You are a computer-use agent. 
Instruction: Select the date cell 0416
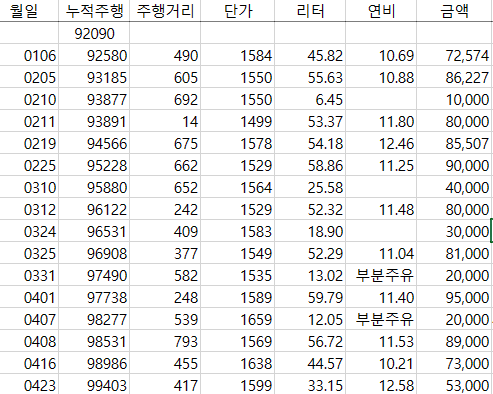29,363
